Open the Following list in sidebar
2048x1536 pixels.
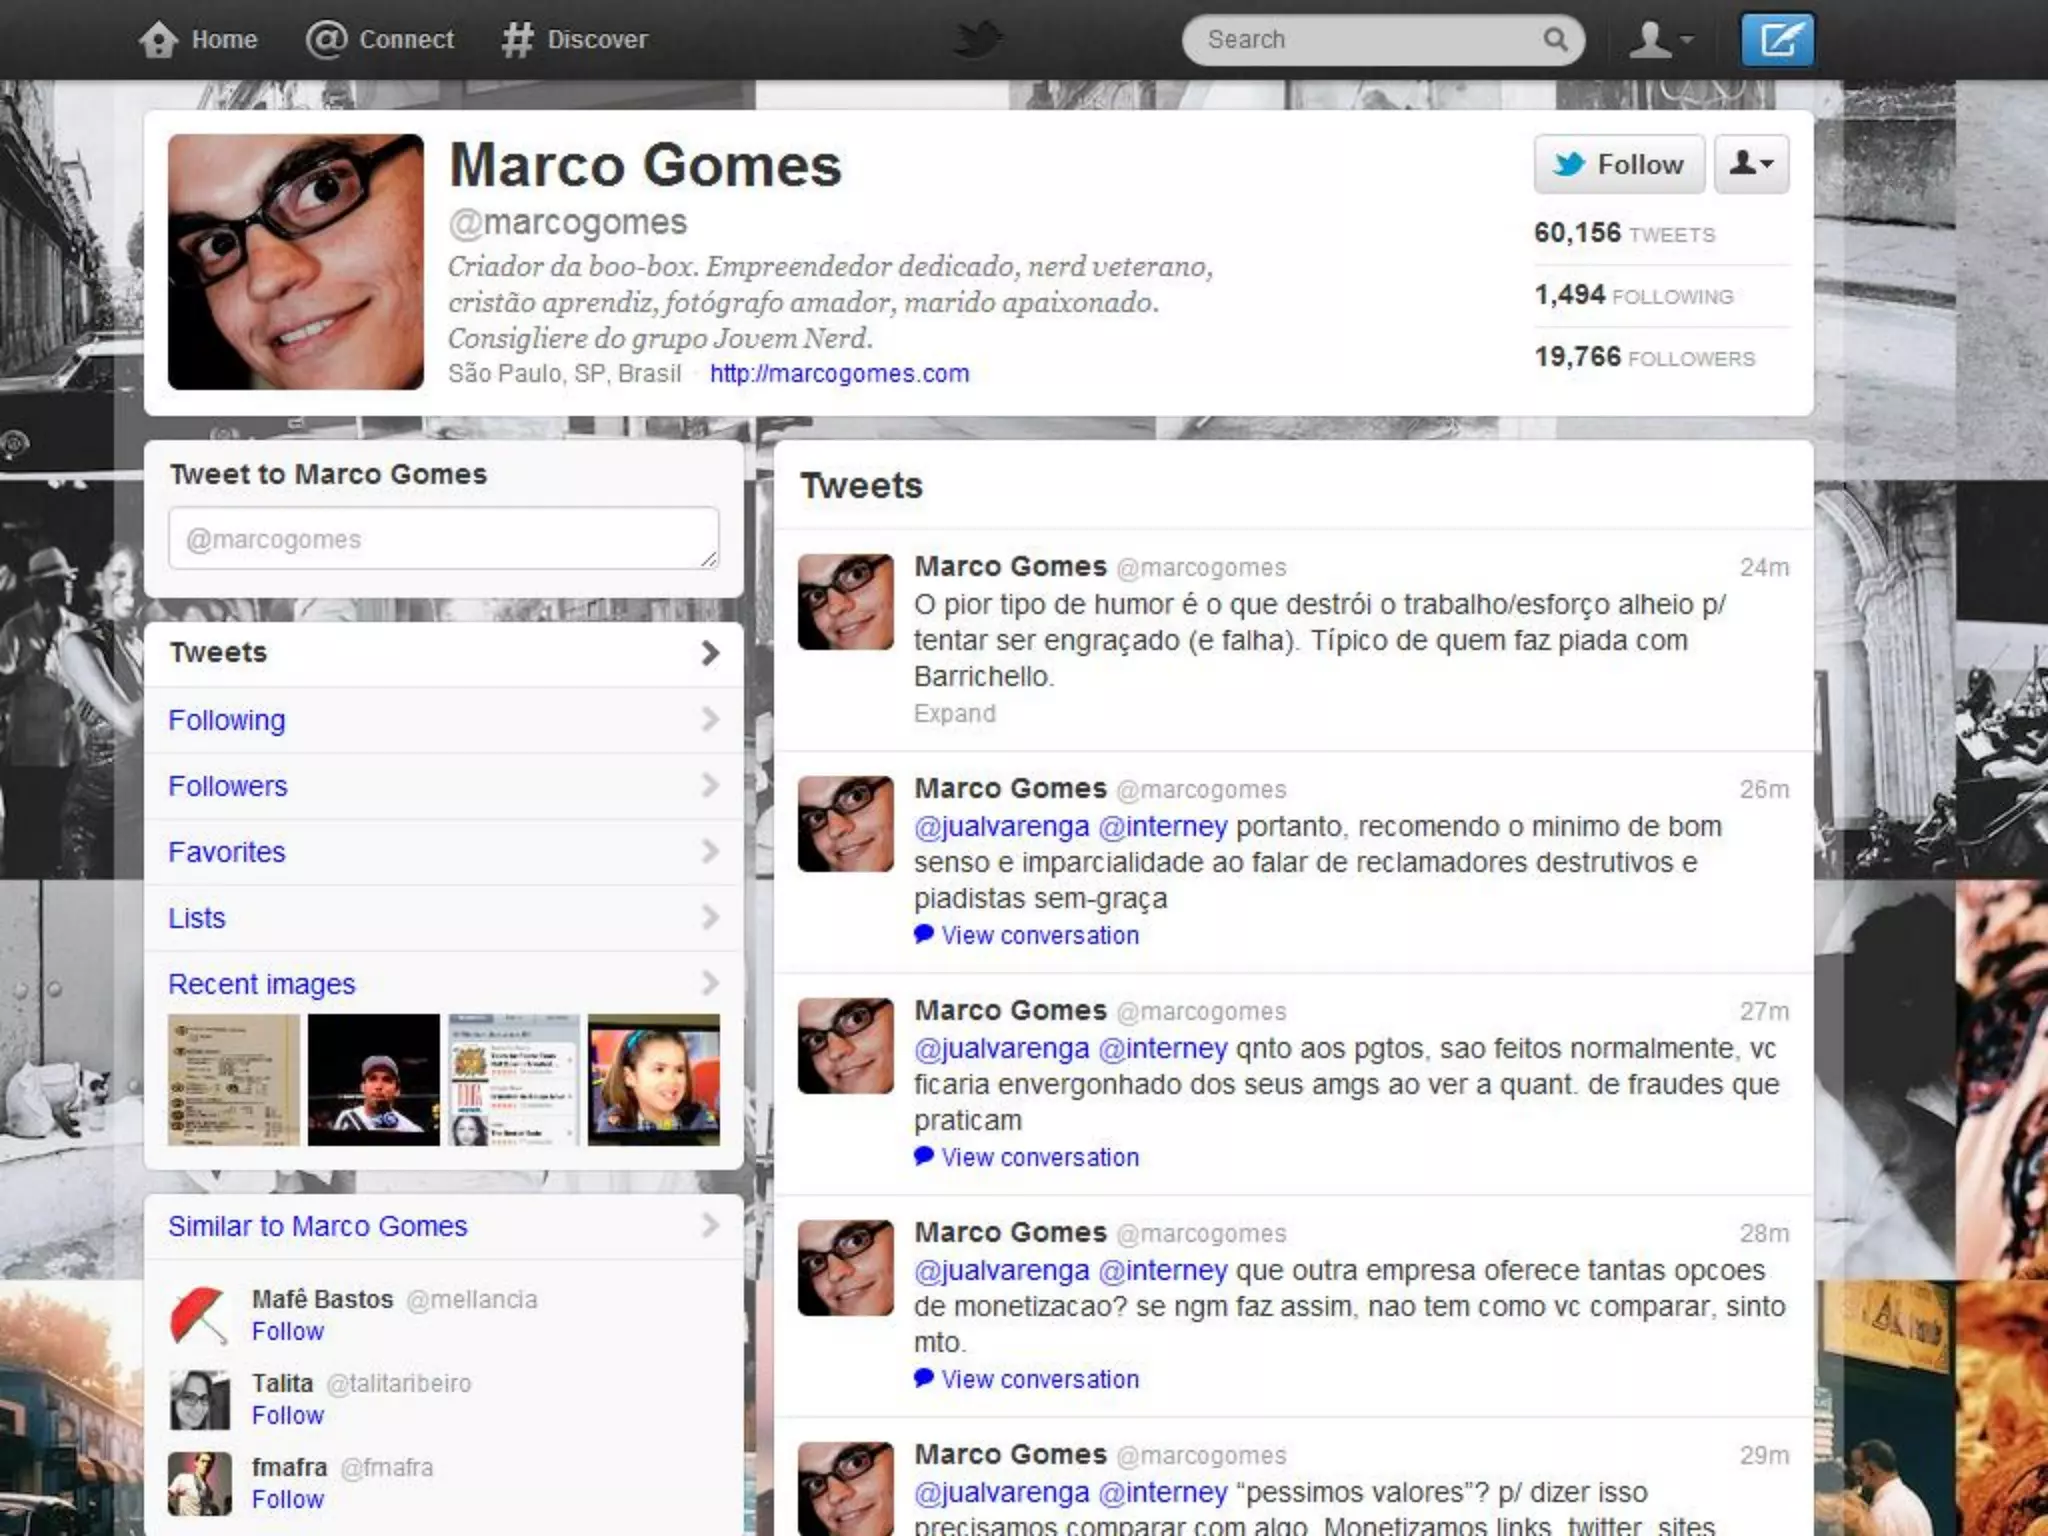[x=227, y=720]
